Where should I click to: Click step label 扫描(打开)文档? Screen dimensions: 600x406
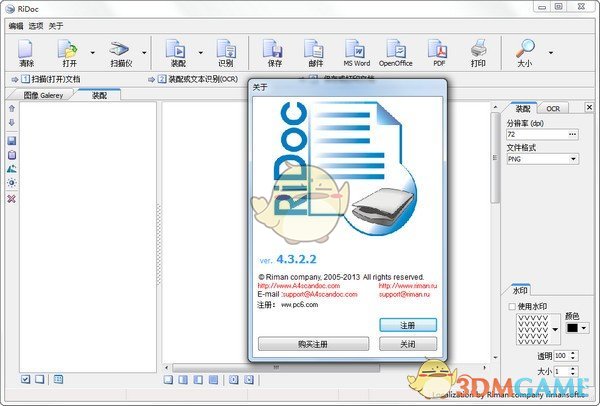point(56,79)
